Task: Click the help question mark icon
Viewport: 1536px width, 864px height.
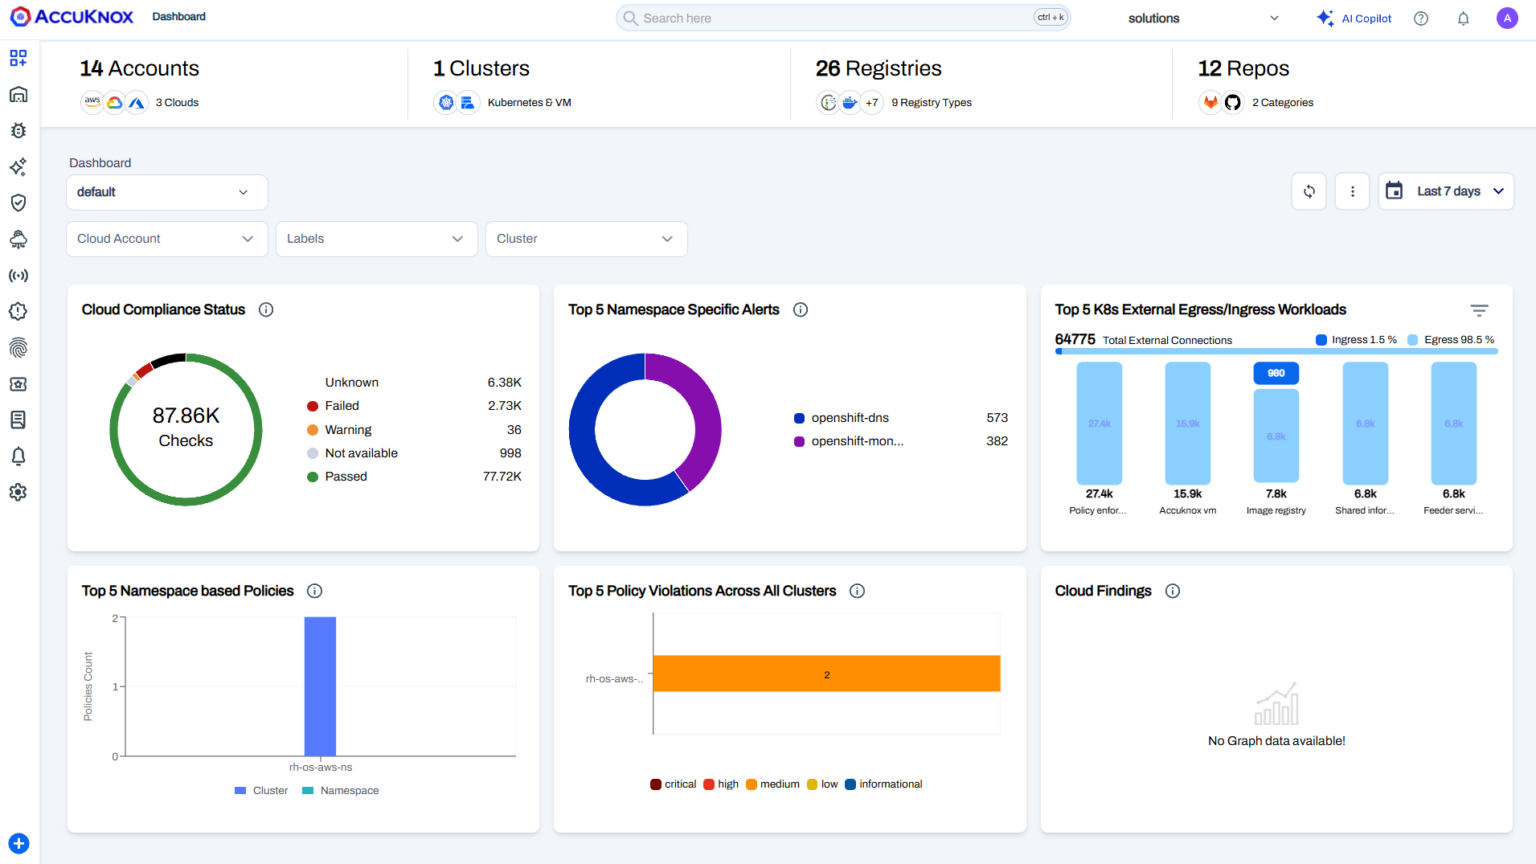Action: 1421,18
